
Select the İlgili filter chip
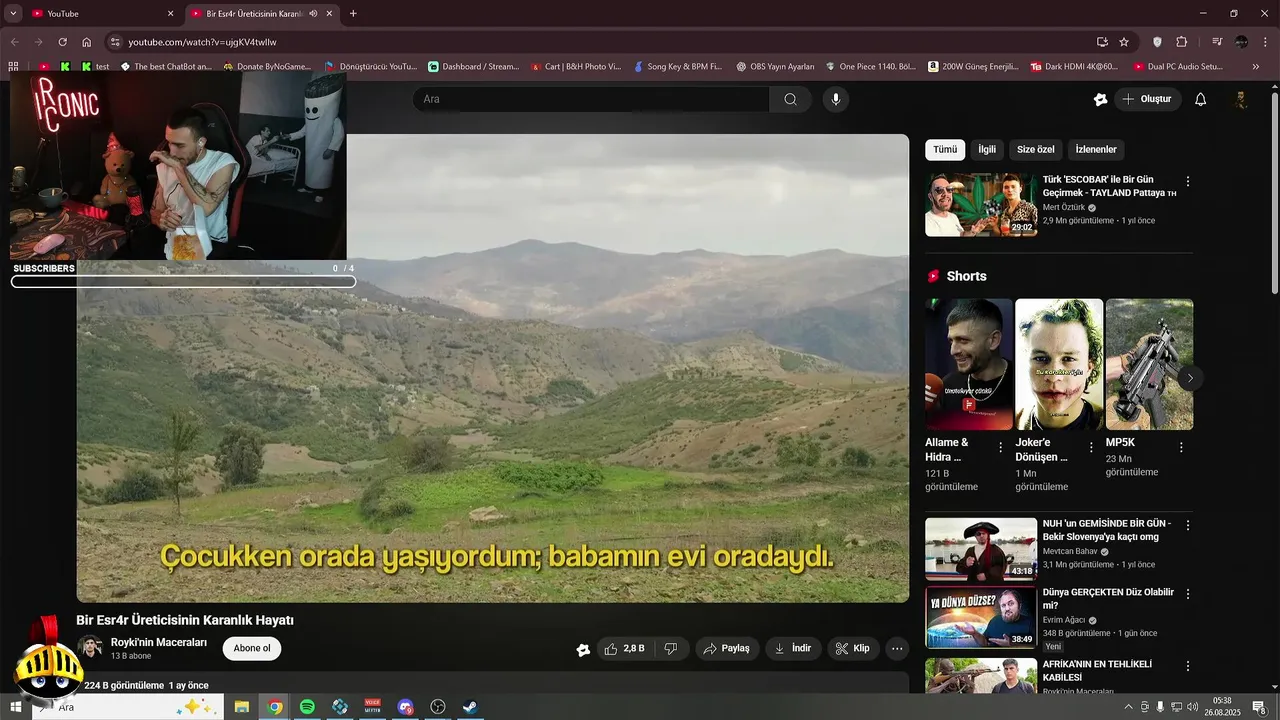[987, 149]
